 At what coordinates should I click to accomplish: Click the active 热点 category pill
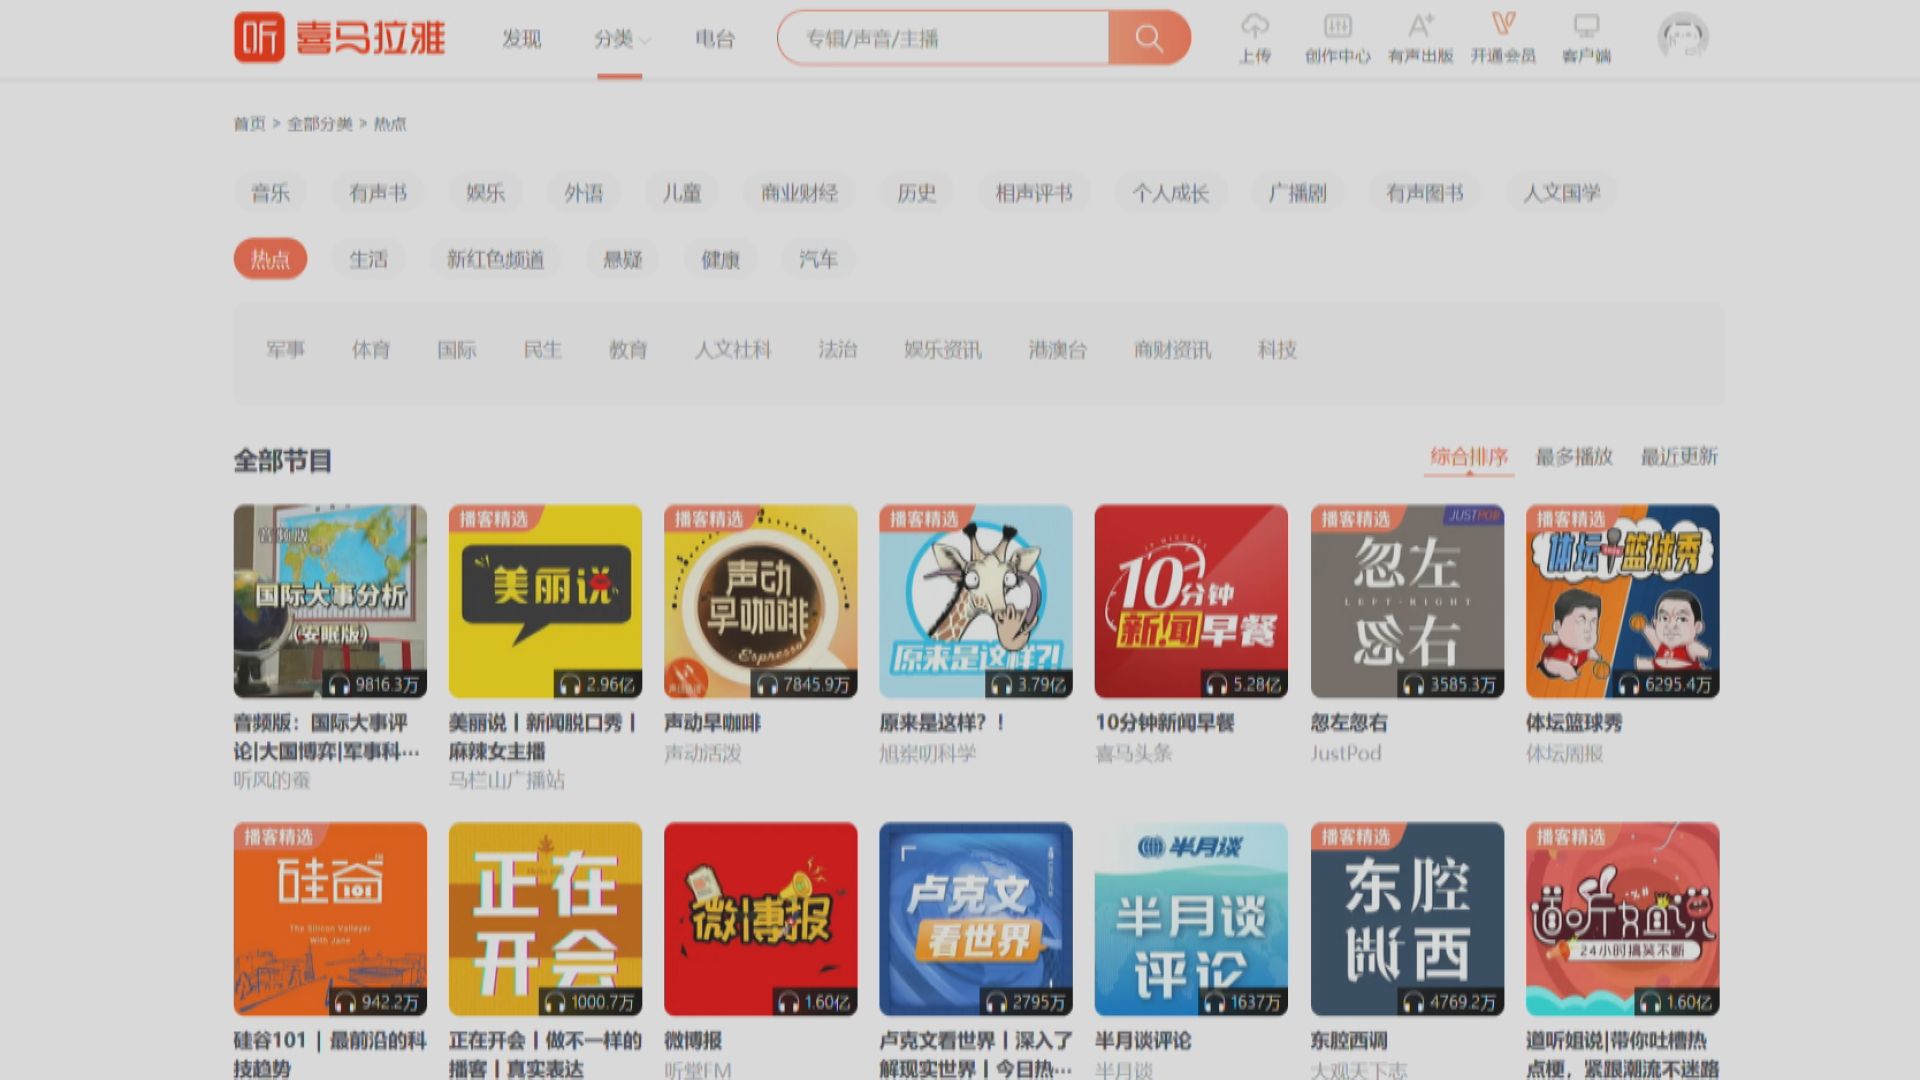270,259
